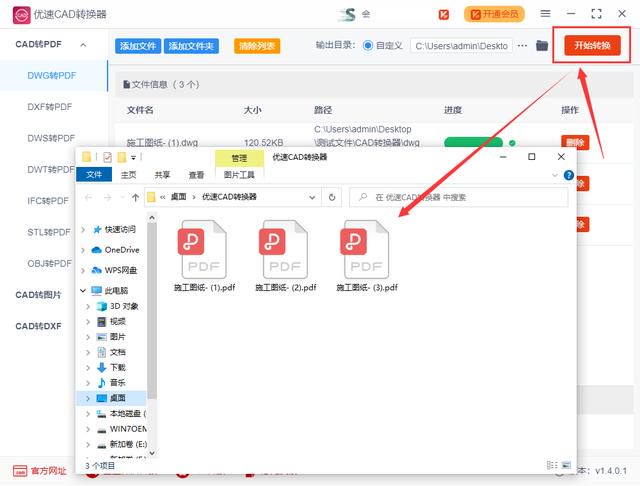Click navigation pane scroll-down arrow
The height and width of the screenshot is (486, 640).
click(x=152, y=453)
